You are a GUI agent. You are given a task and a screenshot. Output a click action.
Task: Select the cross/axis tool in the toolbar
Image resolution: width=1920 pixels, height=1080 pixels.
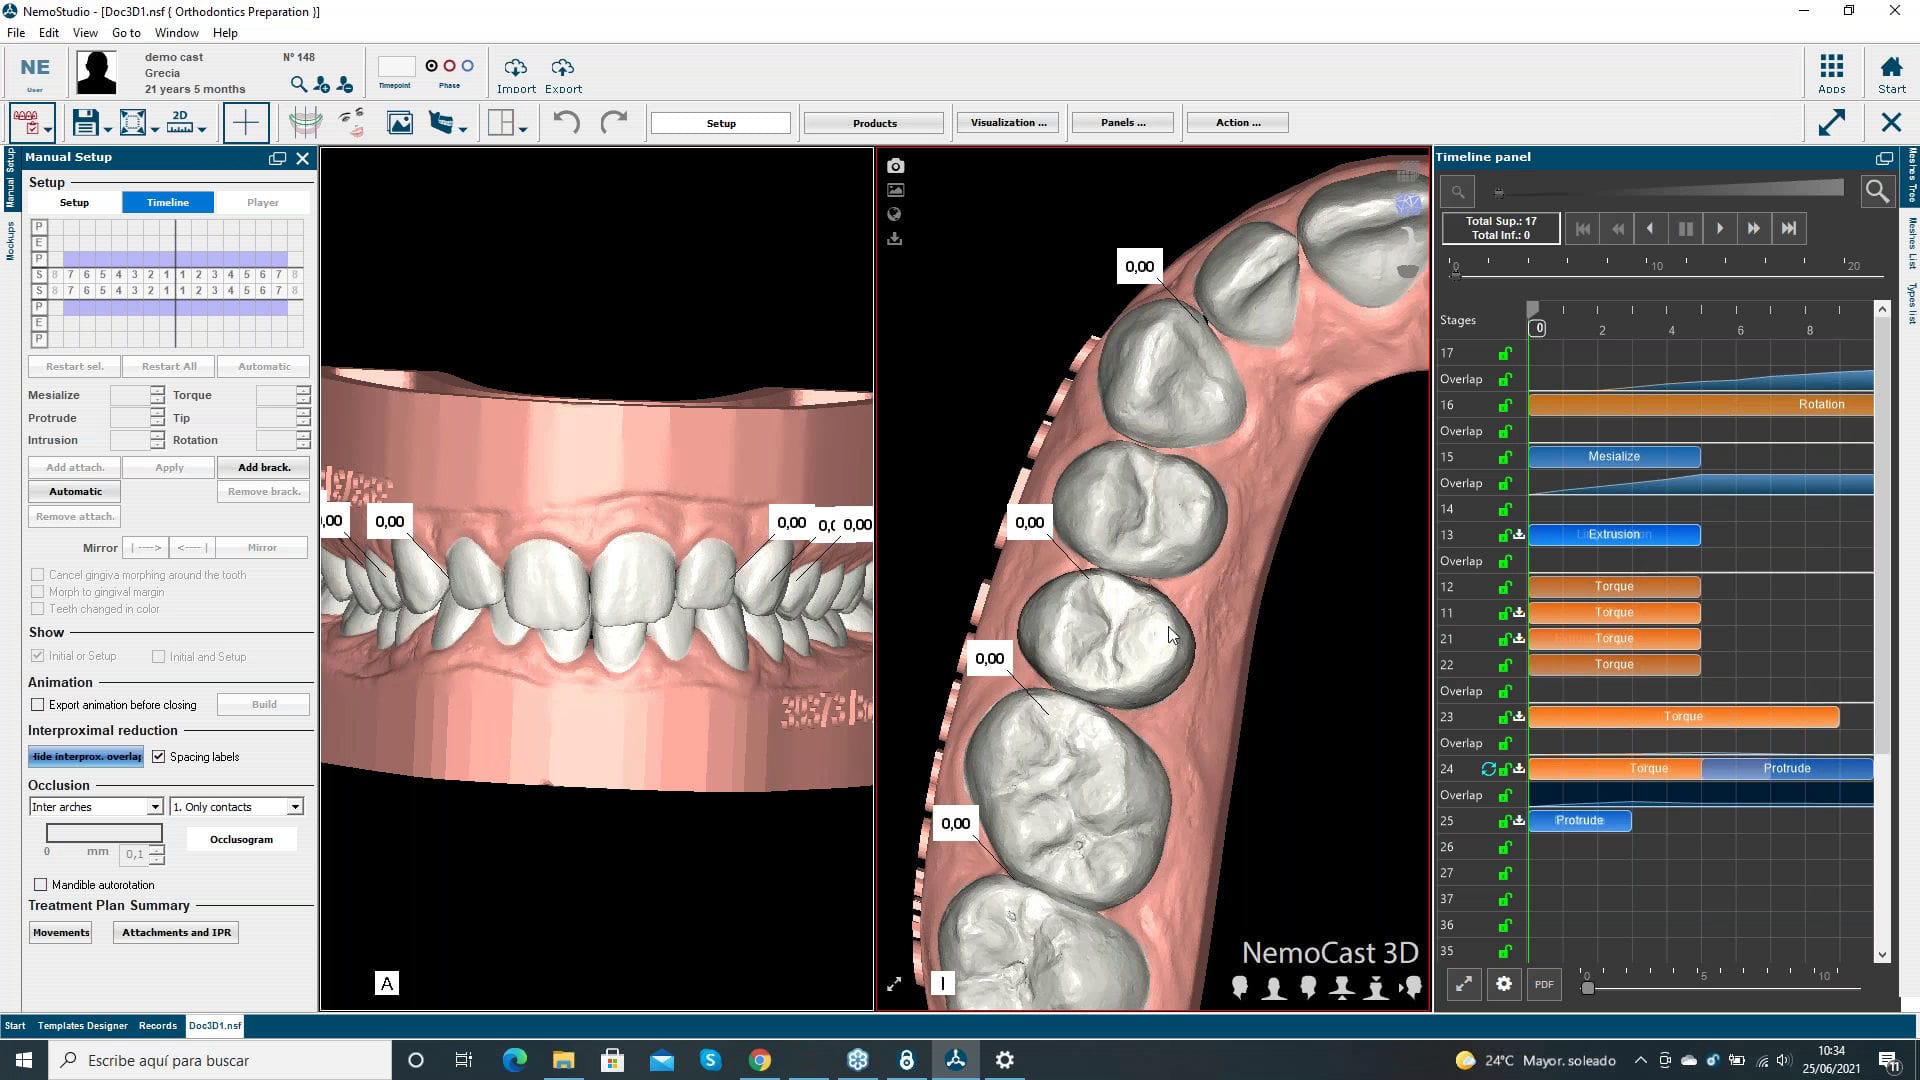tap(247, 122)
